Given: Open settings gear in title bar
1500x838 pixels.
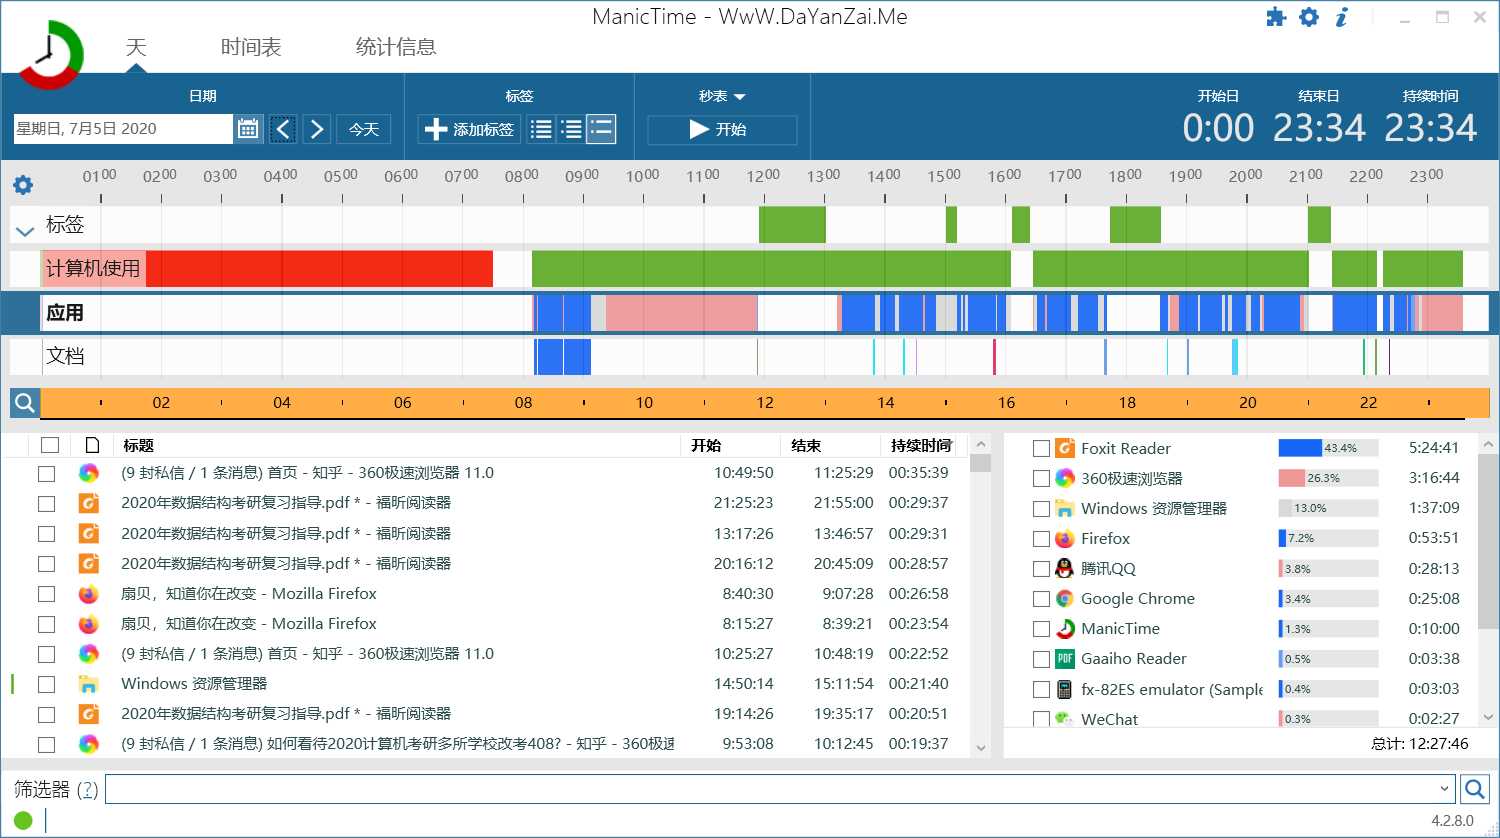Looking at the screenshot, I should coord(1309,17).
